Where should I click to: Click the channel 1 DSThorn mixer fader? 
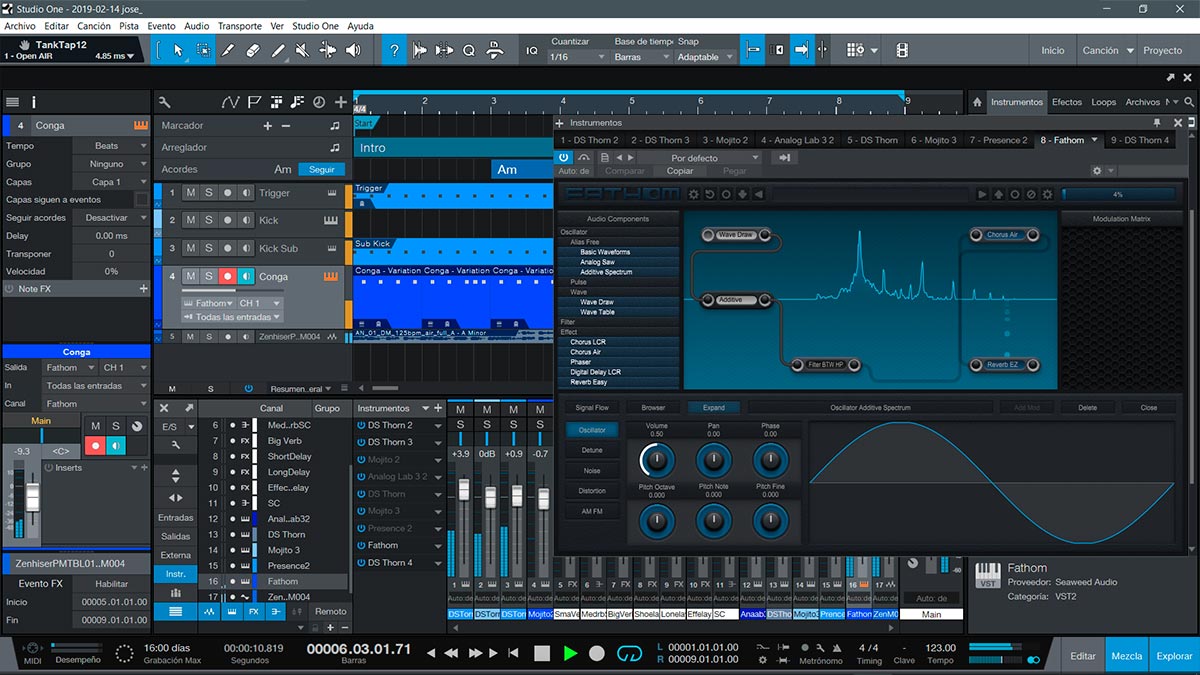point(463,491)
